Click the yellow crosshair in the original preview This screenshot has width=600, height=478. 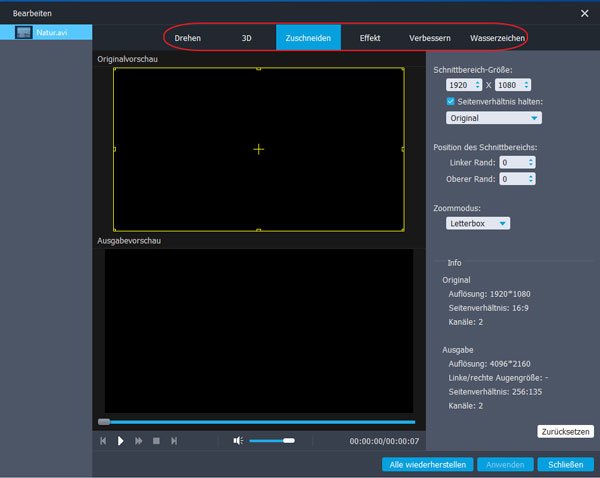pyautogui.click(x=259, y=149)
